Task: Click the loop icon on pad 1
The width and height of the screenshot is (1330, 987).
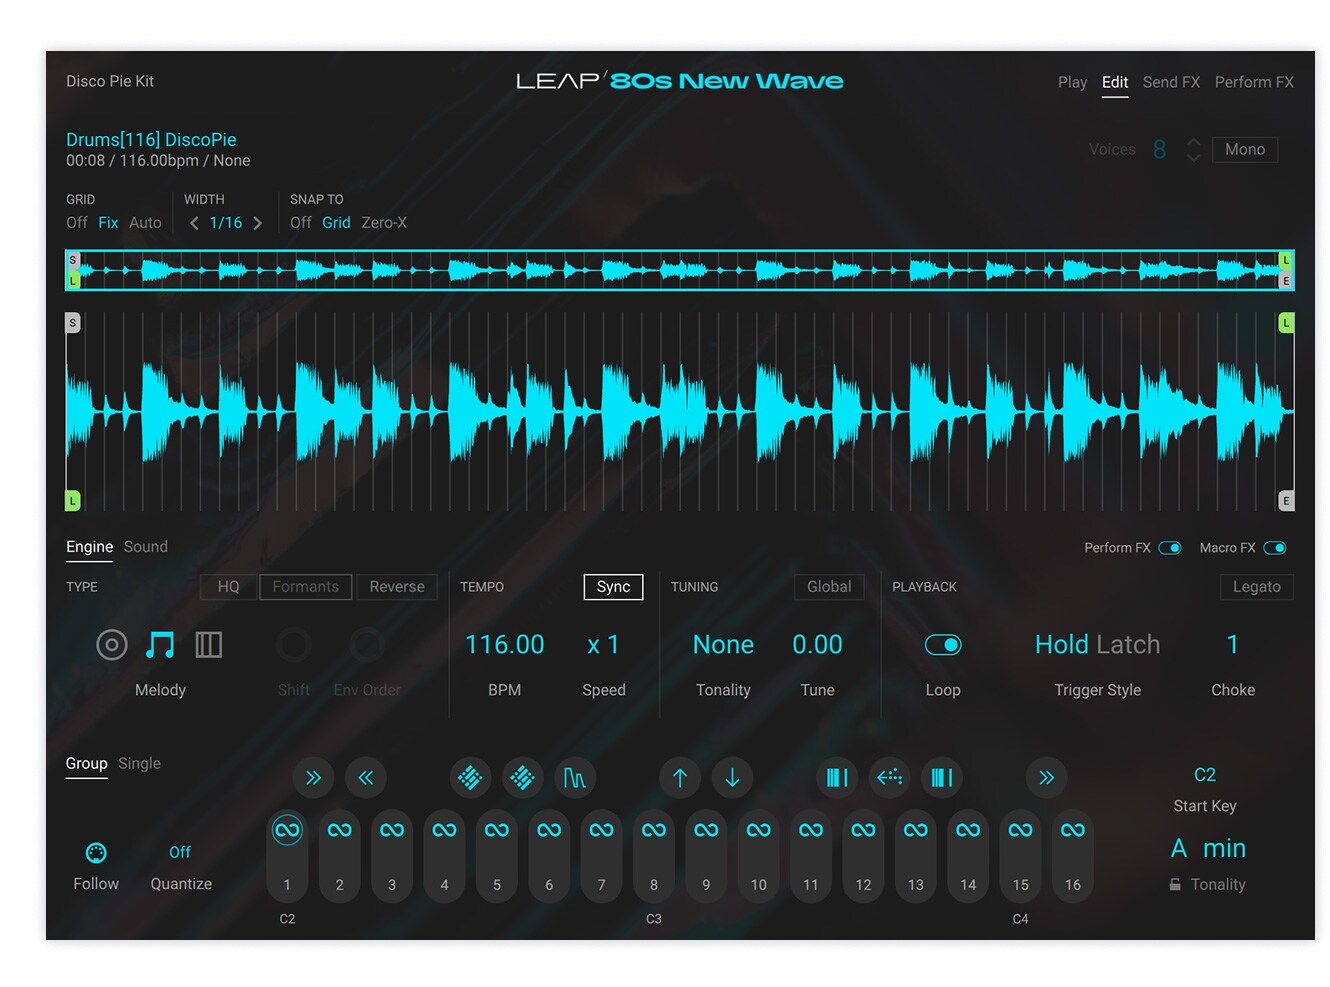Action: (287, 830)
